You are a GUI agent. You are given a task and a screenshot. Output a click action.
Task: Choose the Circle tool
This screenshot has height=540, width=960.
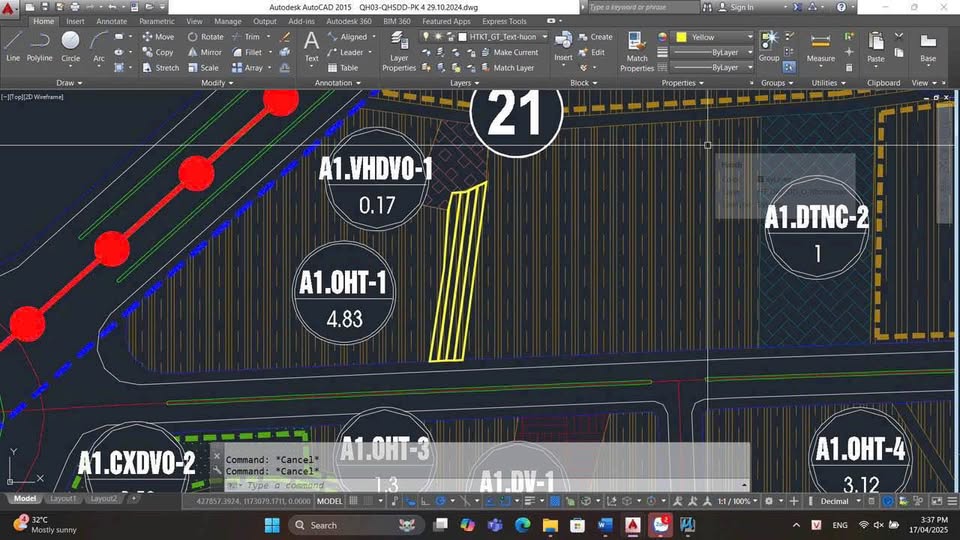pyautogui.click(x=71, y=44)
